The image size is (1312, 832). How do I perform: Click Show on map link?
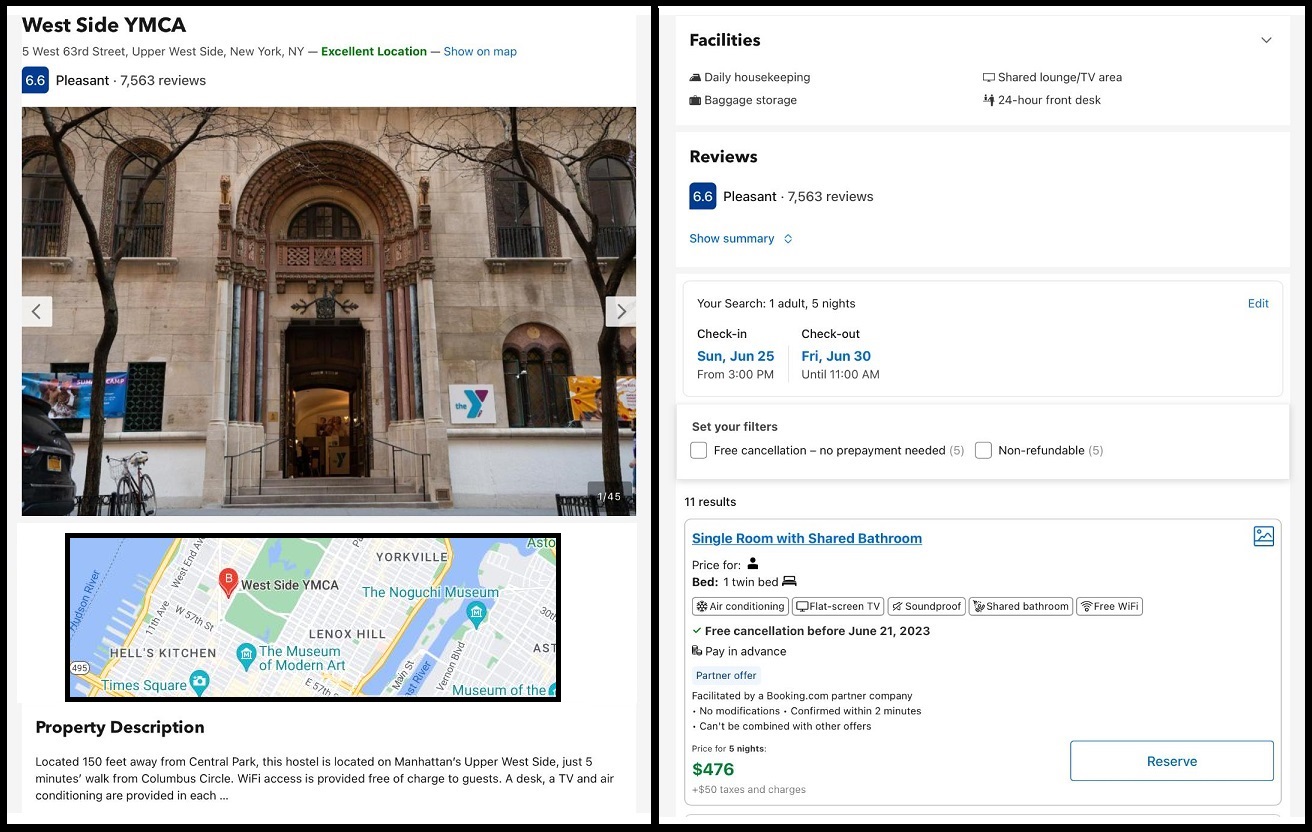pyautogui.click(x=480, y=52)
